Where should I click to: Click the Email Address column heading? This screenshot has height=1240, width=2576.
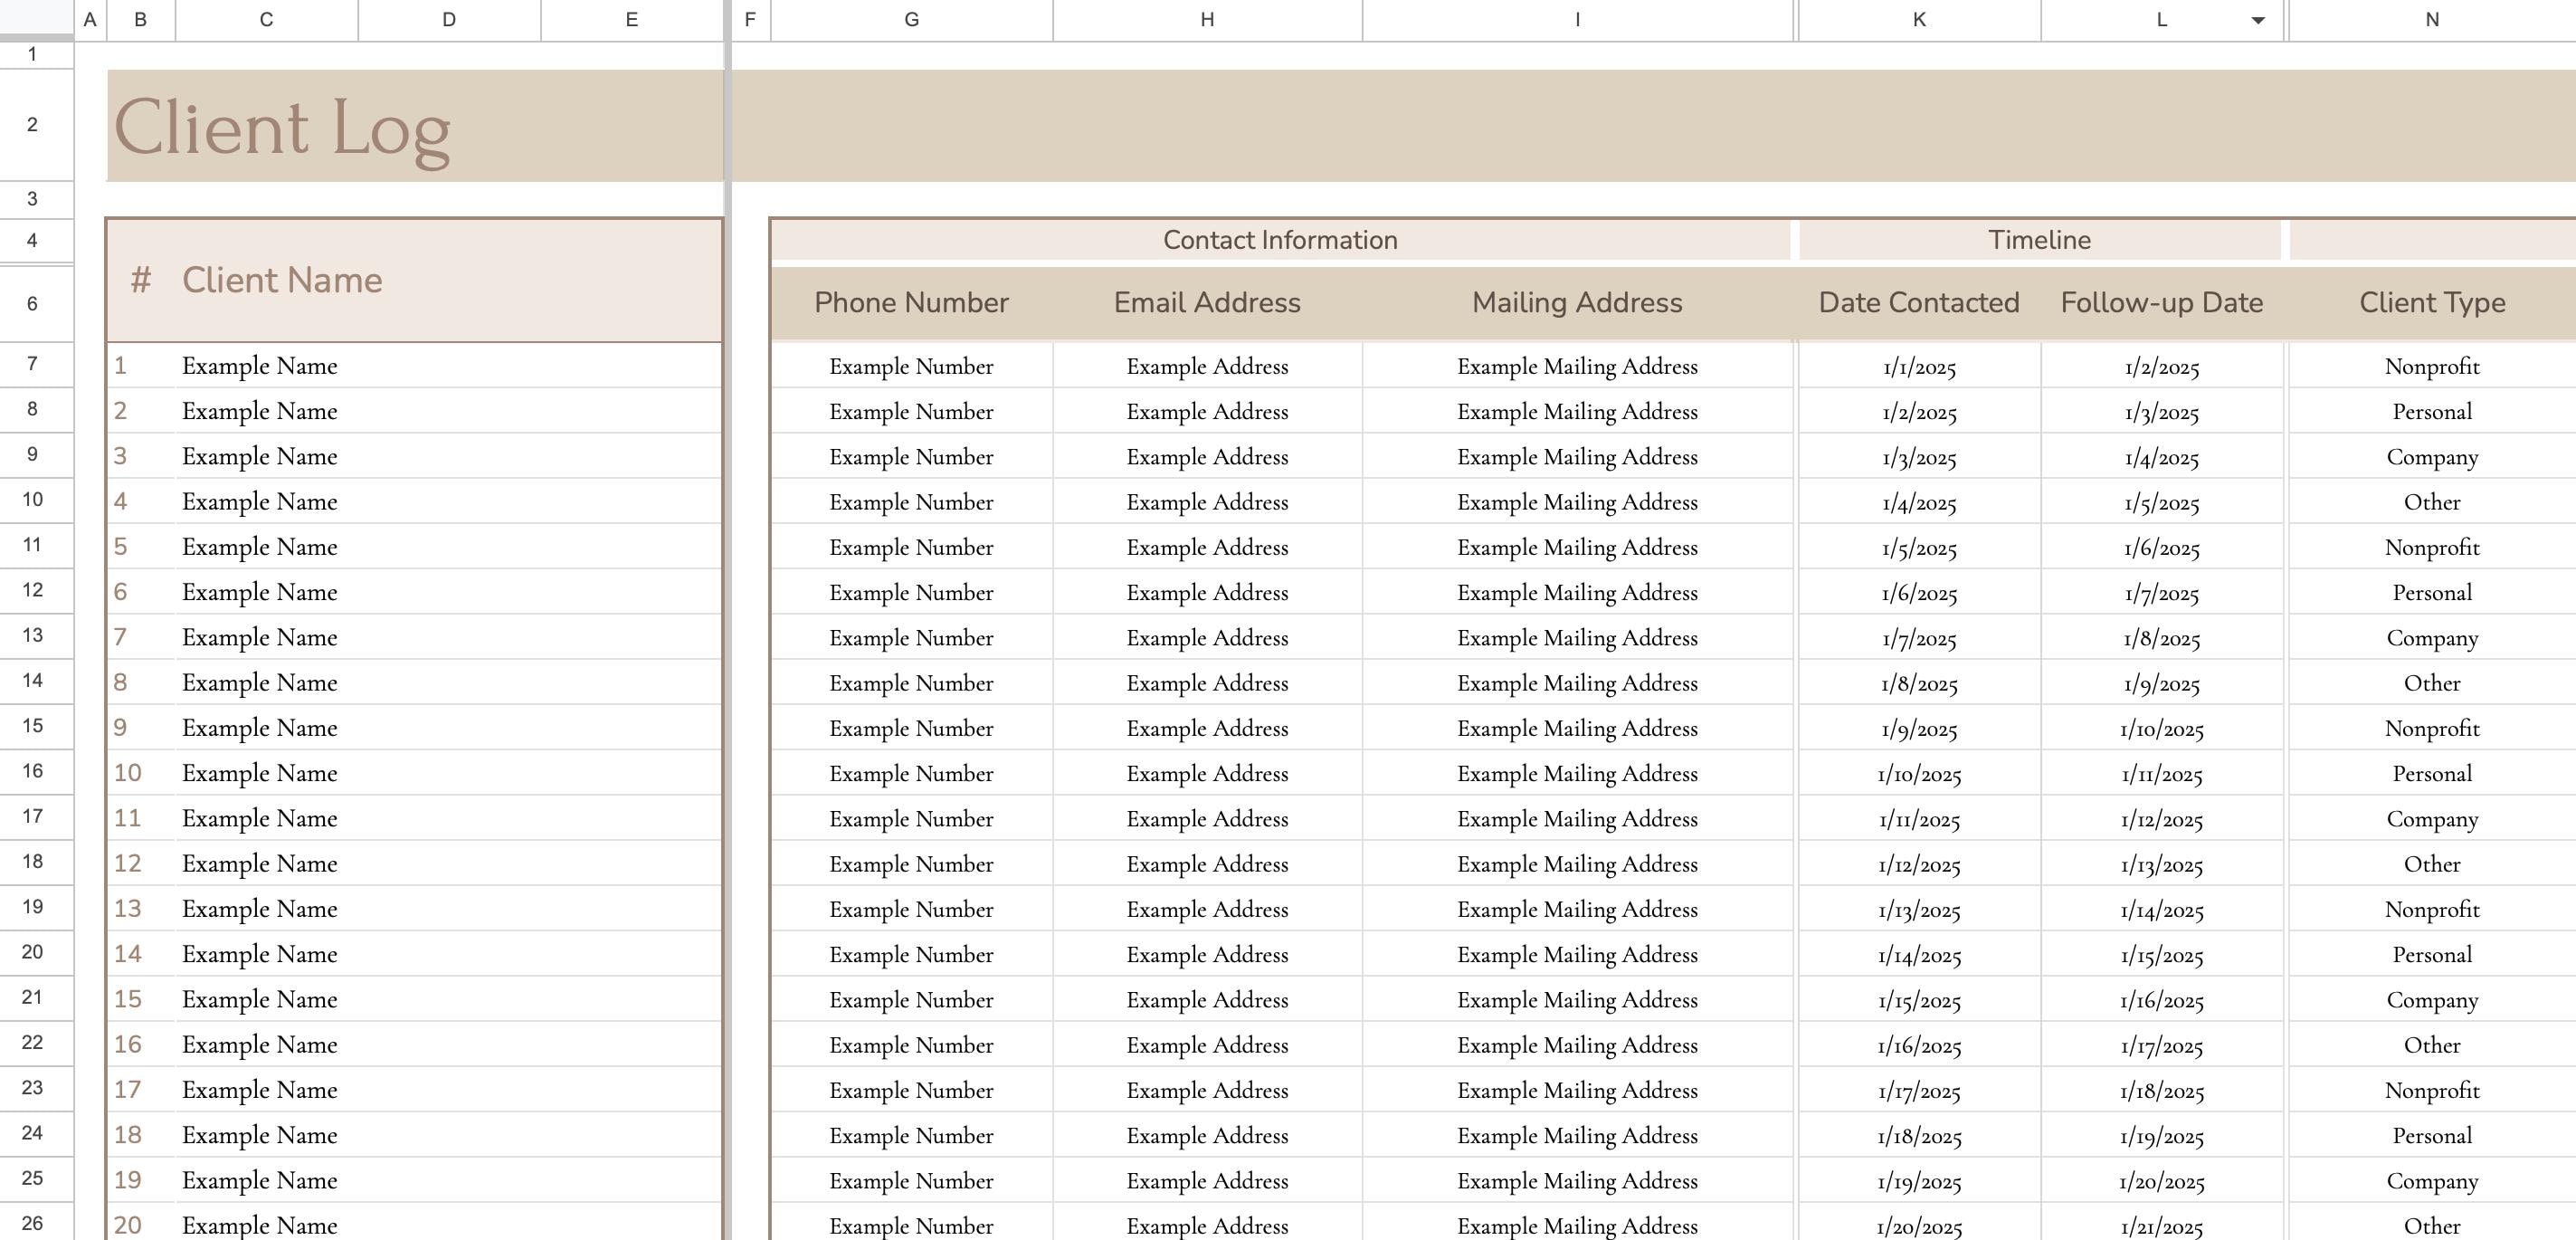[x=1207, y=303]
